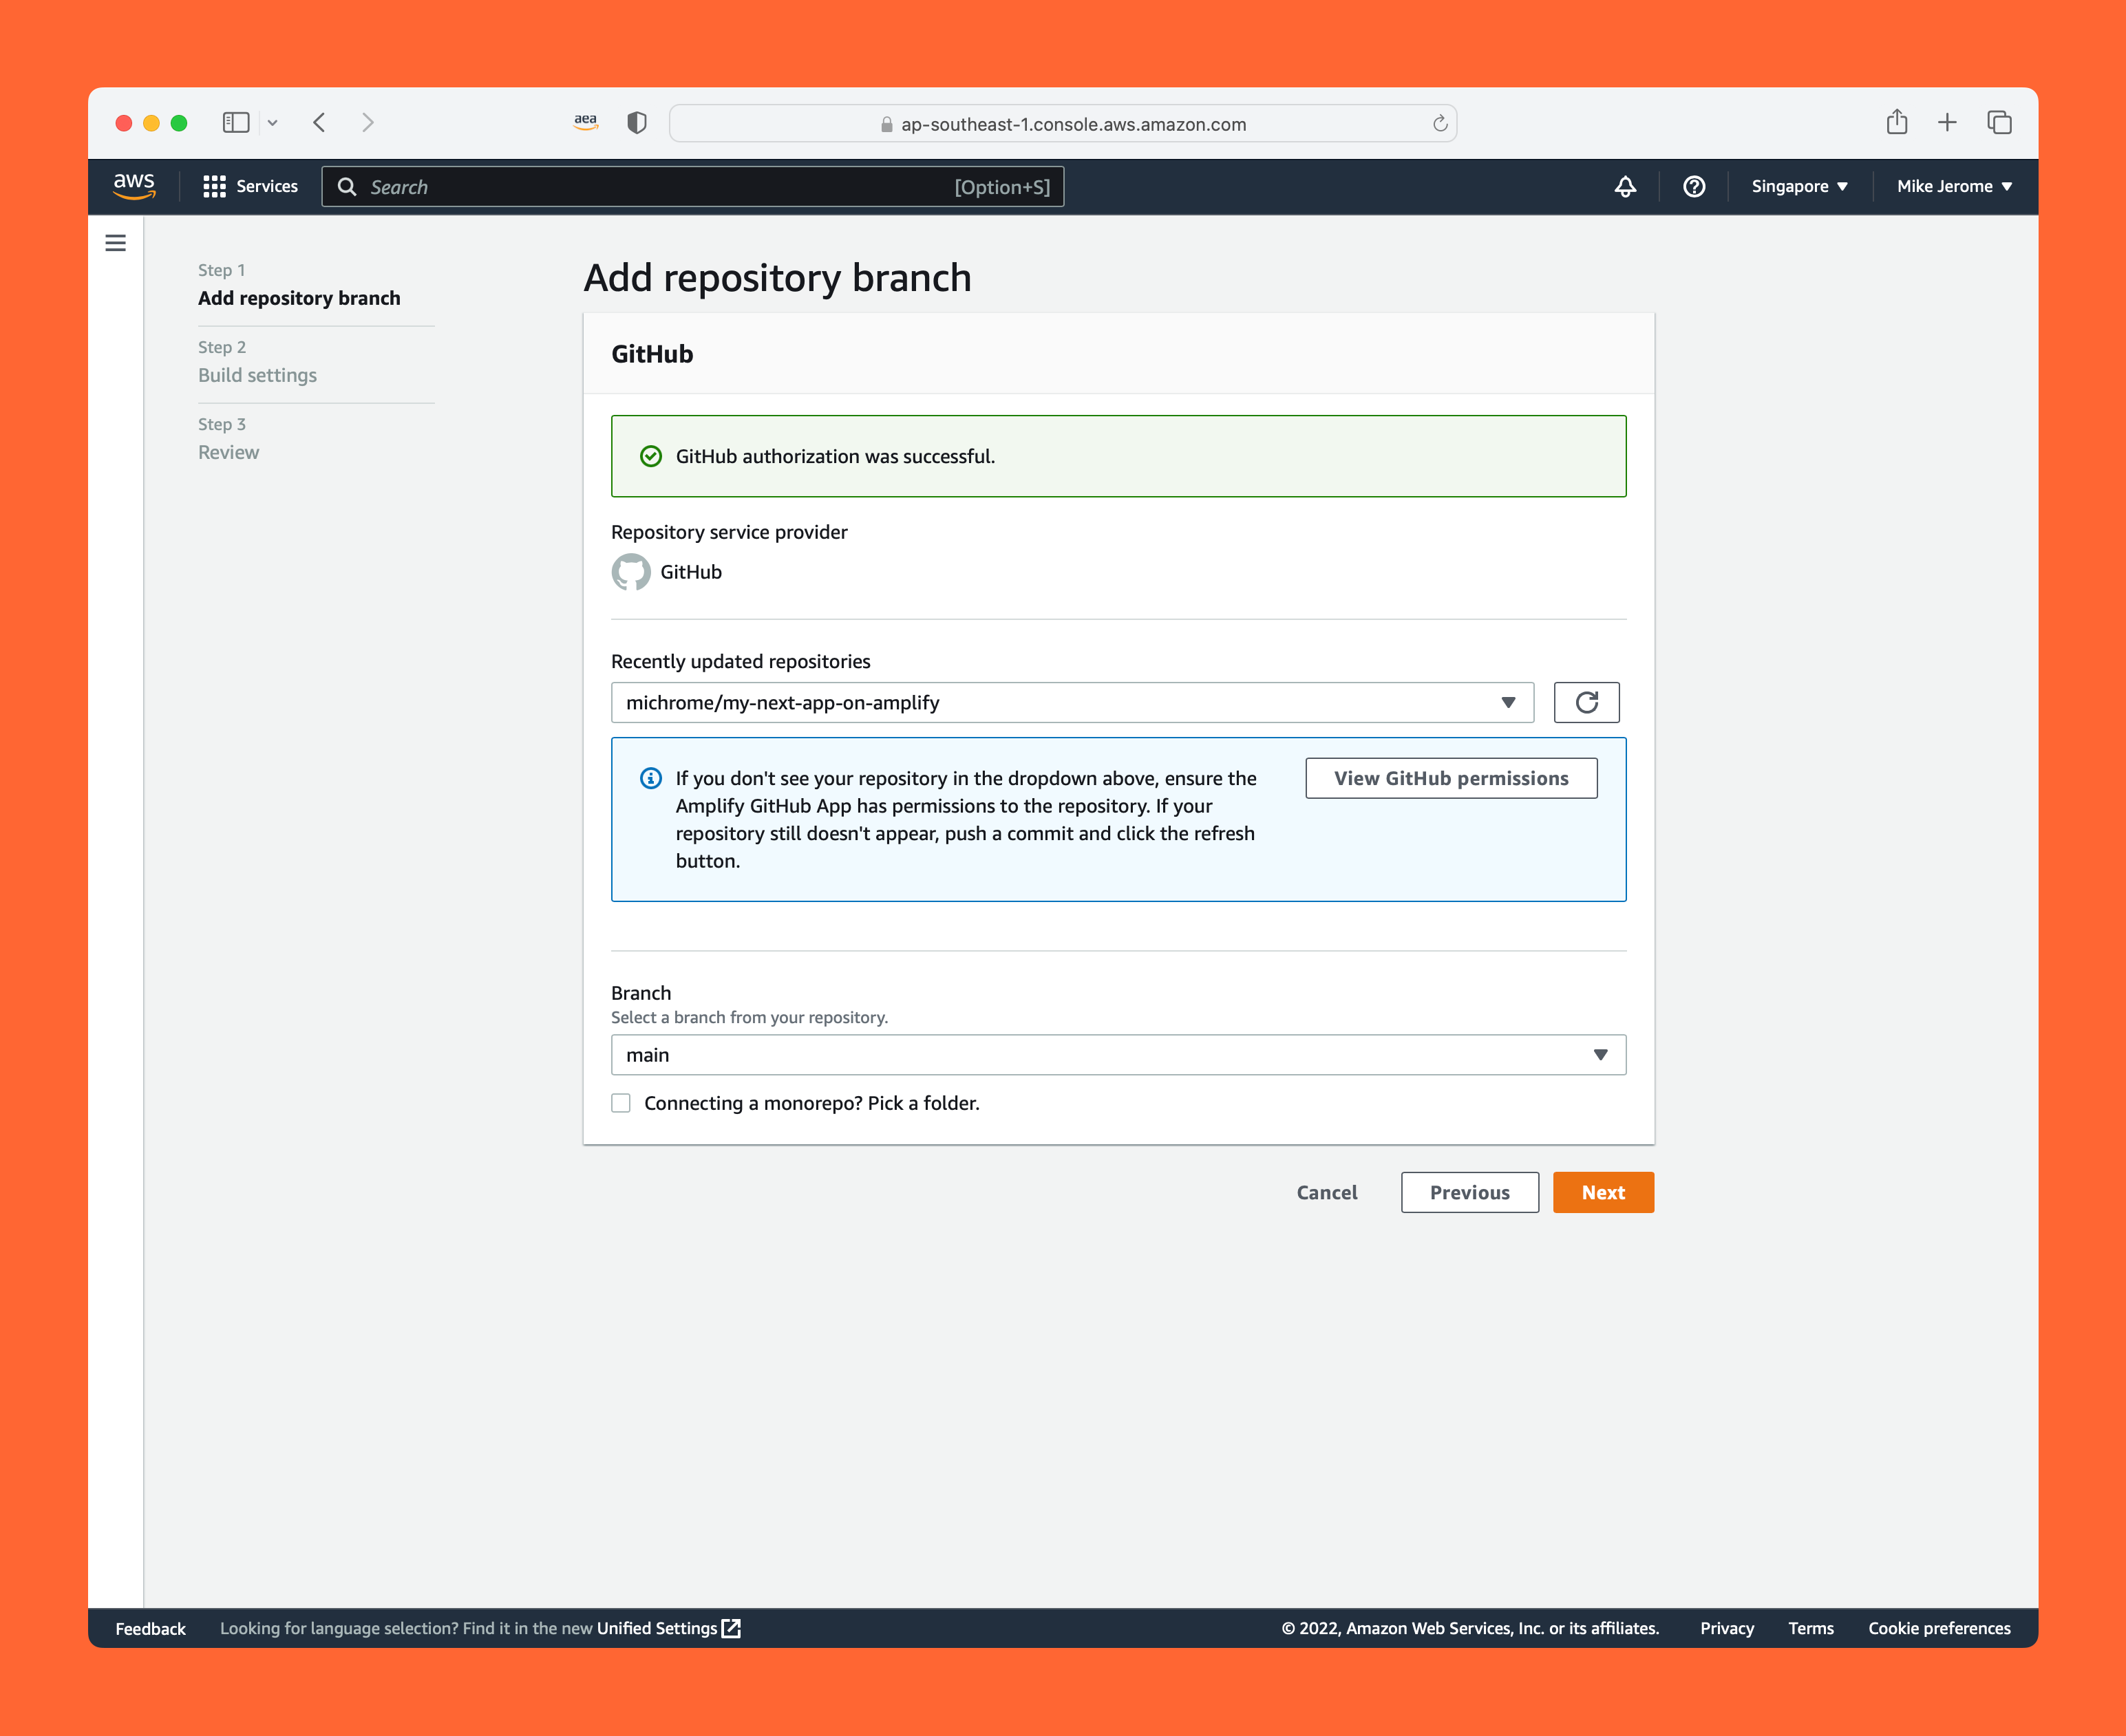Open the AWS home logo
The height and width of the screenshot is (1736, 2126).
point(133,186)
